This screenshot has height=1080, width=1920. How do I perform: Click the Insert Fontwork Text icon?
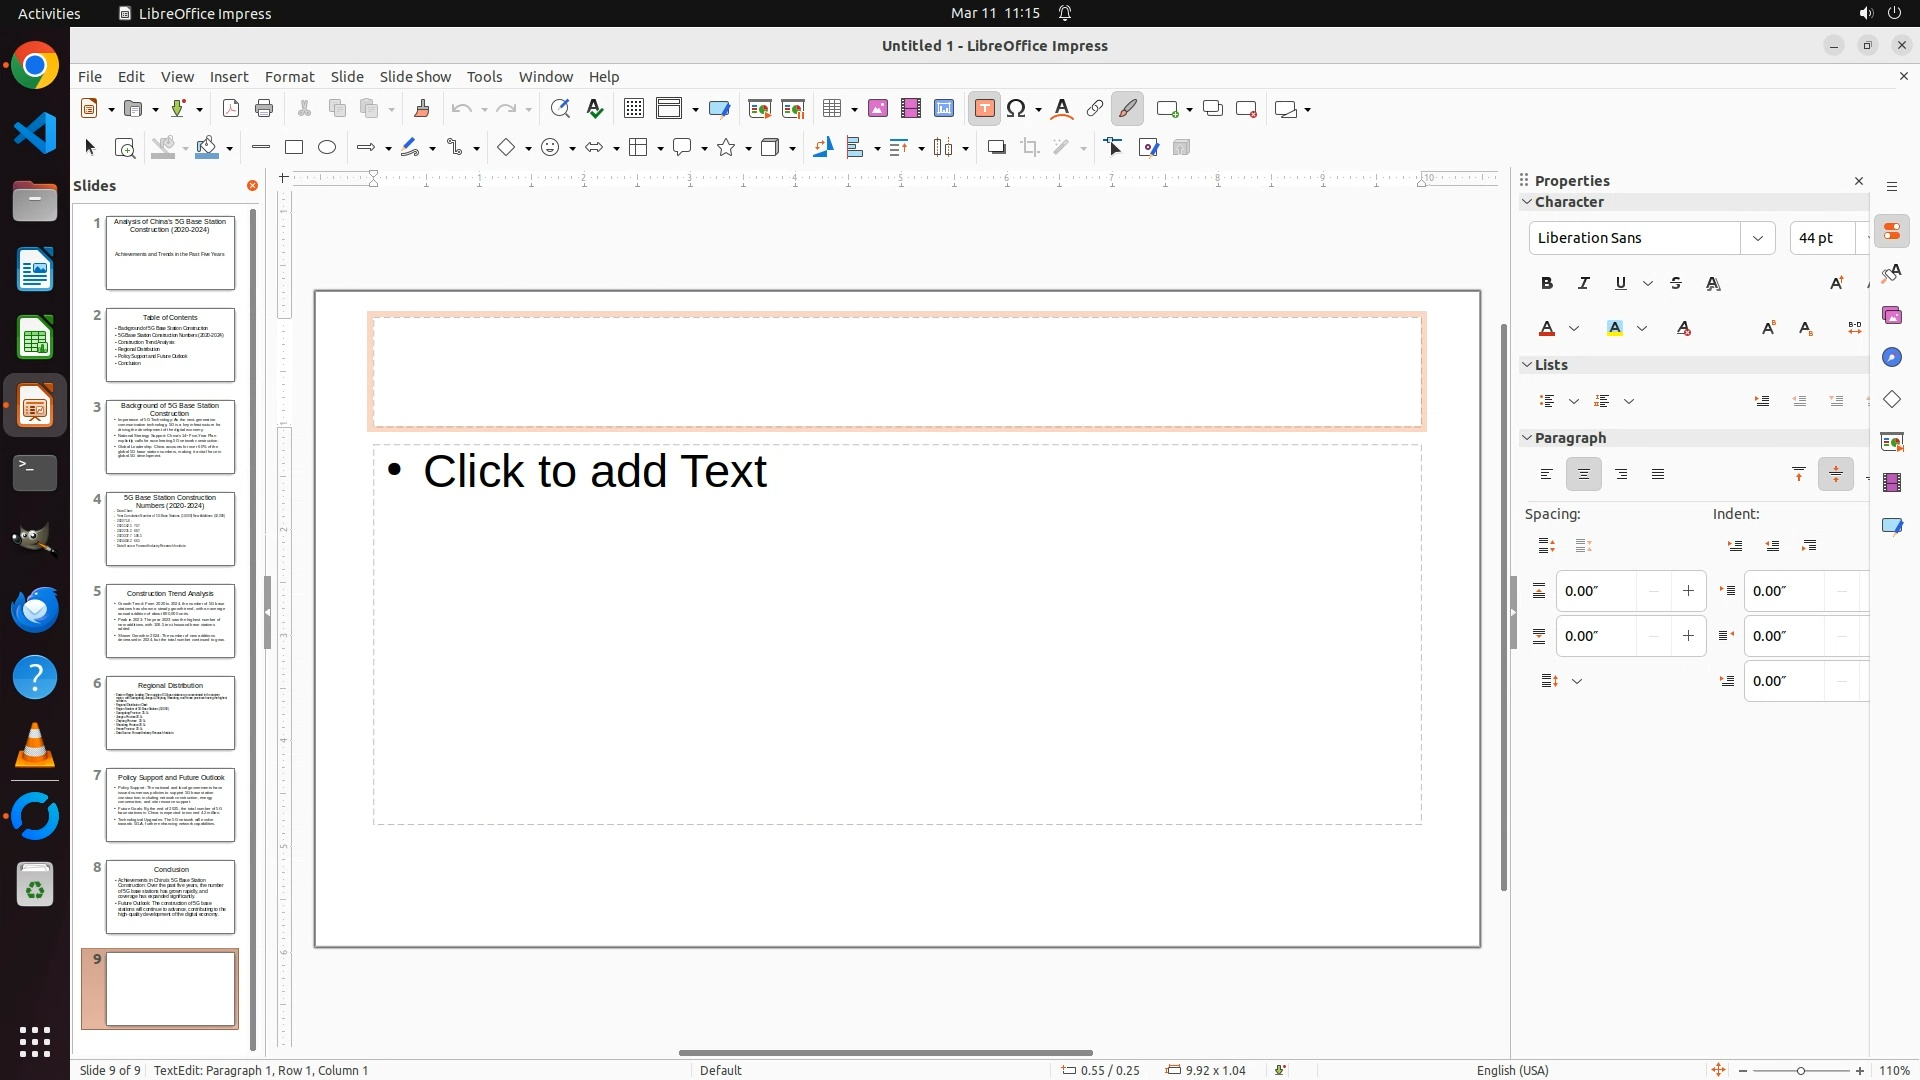(x=1062, y=109)
